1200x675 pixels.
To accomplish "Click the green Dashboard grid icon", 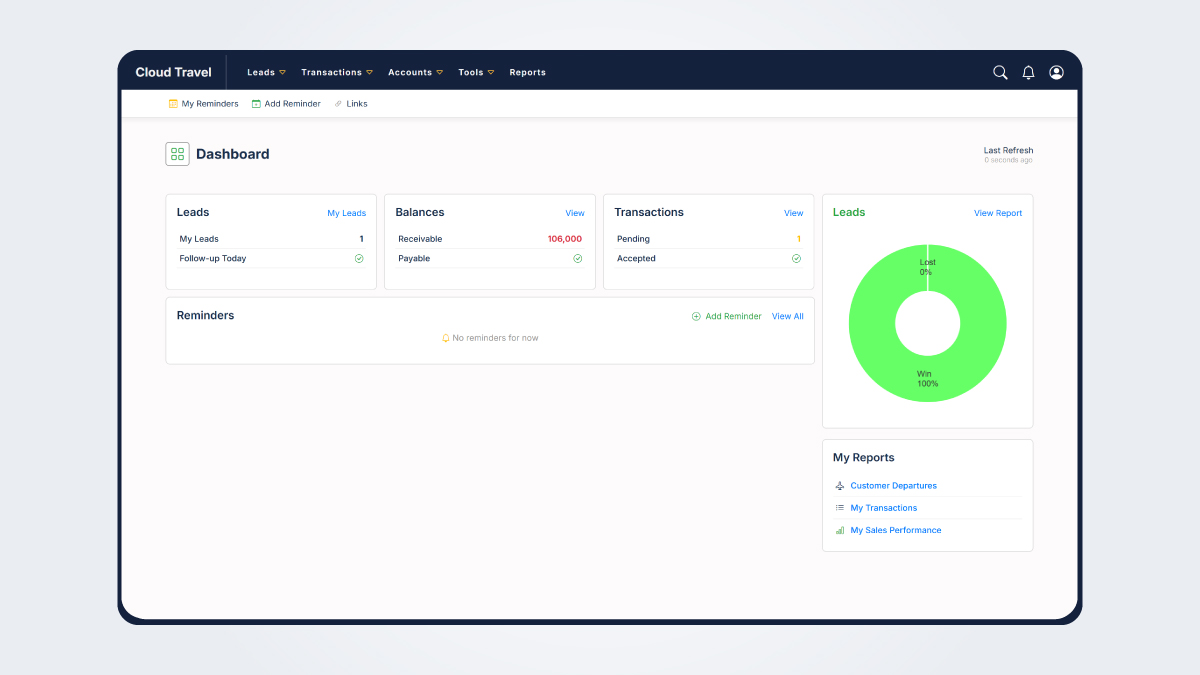I will (177, 153).
